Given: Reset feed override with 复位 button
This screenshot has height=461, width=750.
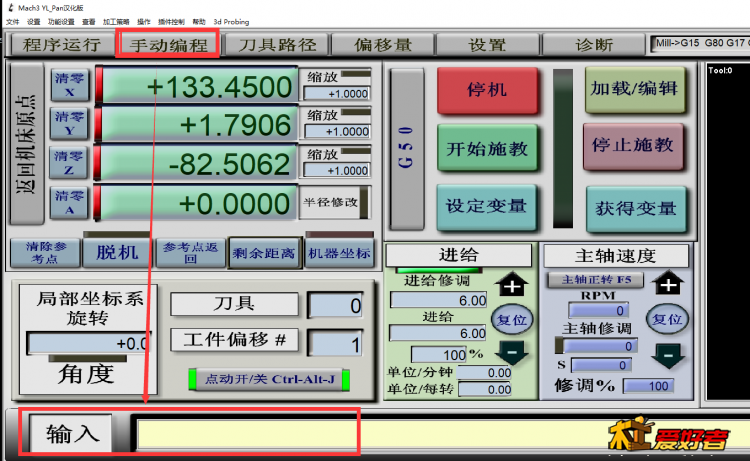Looking at the screenshot, I should click(512, 319).
